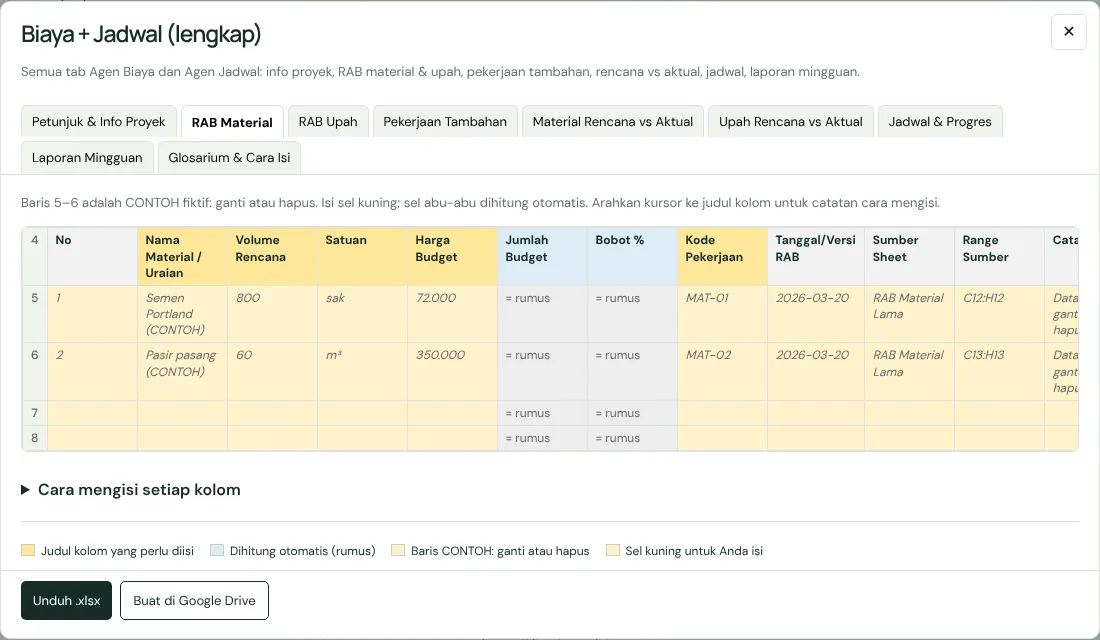Image resolution: width=1100 pixels, height=640 pixels.
Task: Click the range cell C13:H13
Action: [x=1000, y=371]
